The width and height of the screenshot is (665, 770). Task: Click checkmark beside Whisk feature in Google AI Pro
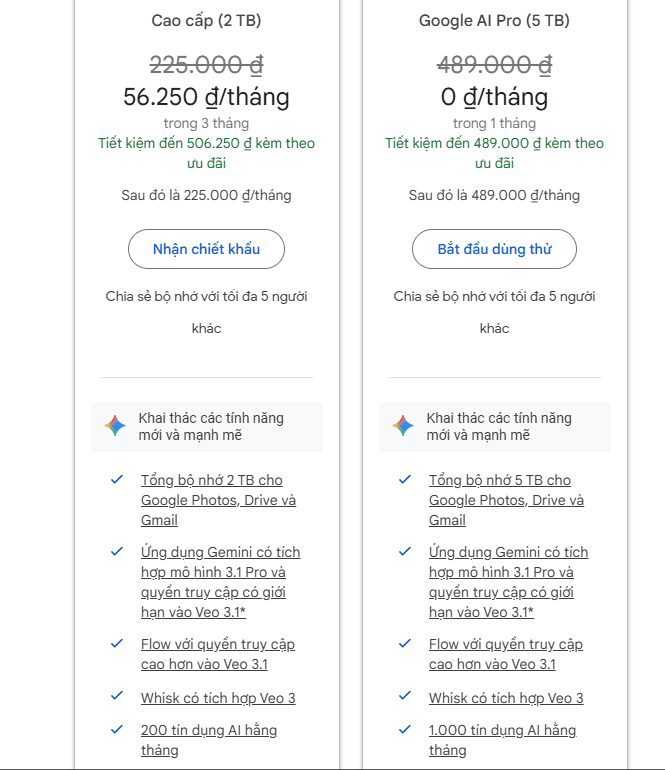coord(405,695)
